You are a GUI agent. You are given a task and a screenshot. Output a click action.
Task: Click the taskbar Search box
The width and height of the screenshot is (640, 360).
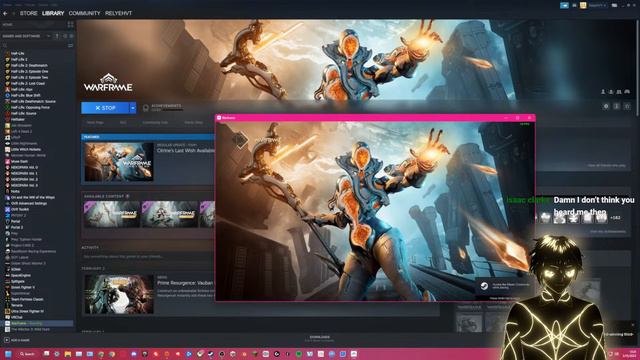27,354
